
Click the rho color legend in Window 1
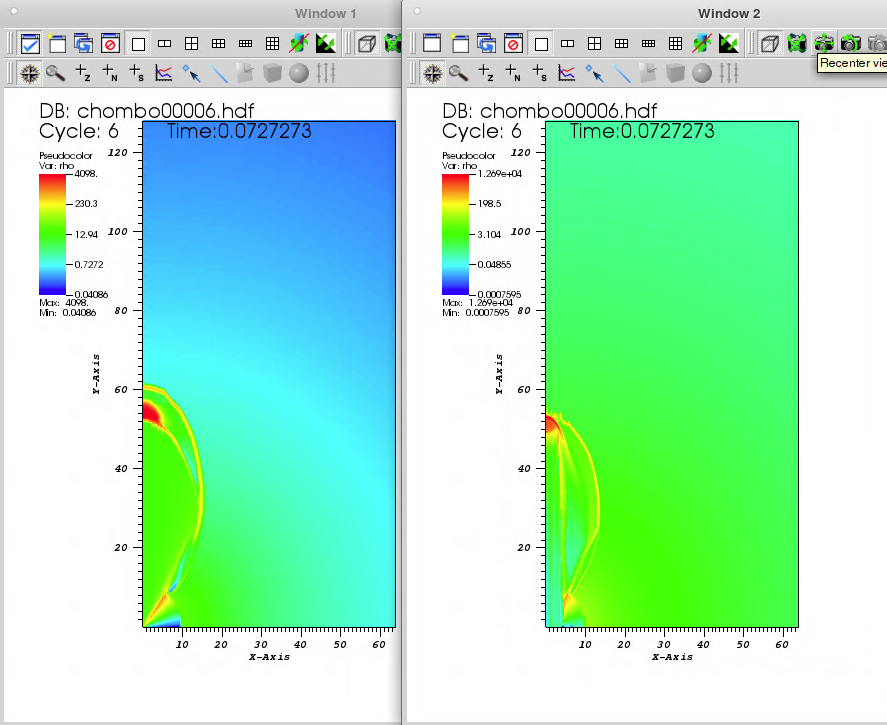click(x=52, y=234)
